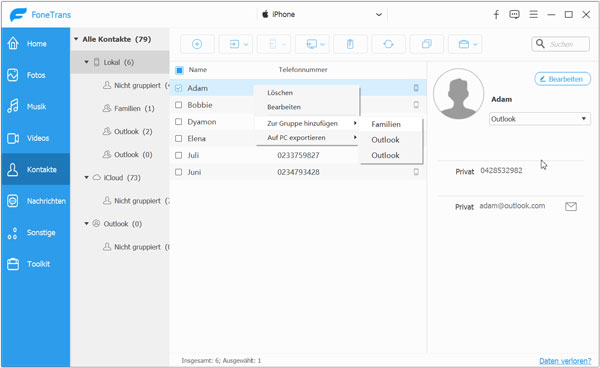Check the Elena contact checkbox
The height and width of the screenshot is (368, 600).
click(178, 138)
